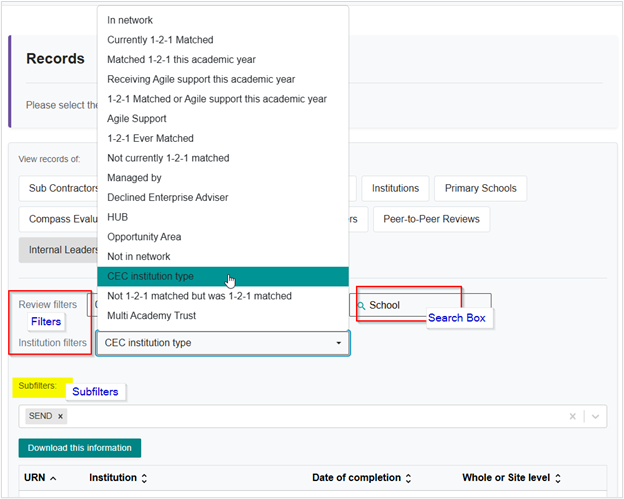This screenshot has height=499, width=624.
Task: Choose 'Multi Academy Trust' option
Action: click(x=151, y=316)
